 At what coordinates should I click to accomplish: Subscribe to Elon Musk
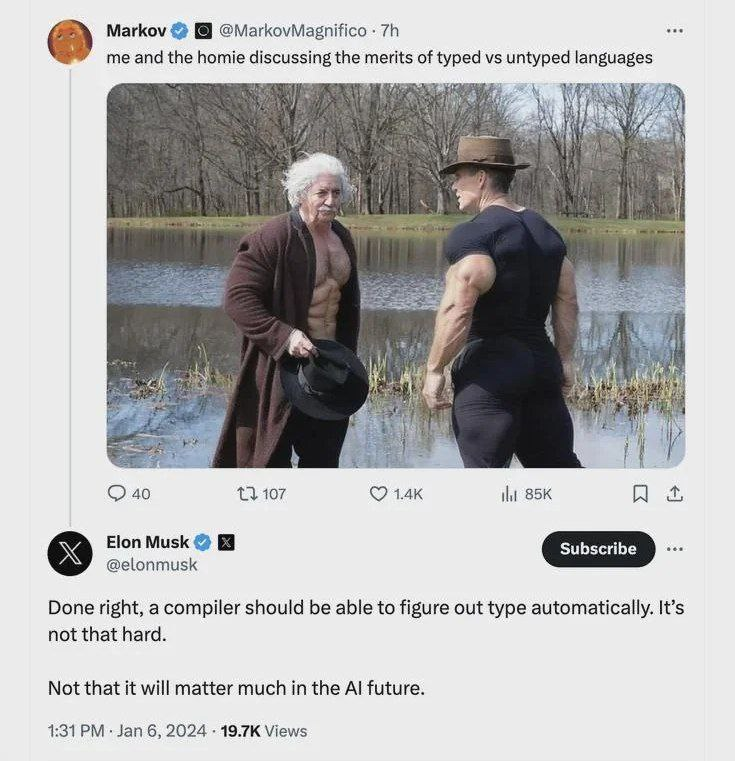[598, 549]
